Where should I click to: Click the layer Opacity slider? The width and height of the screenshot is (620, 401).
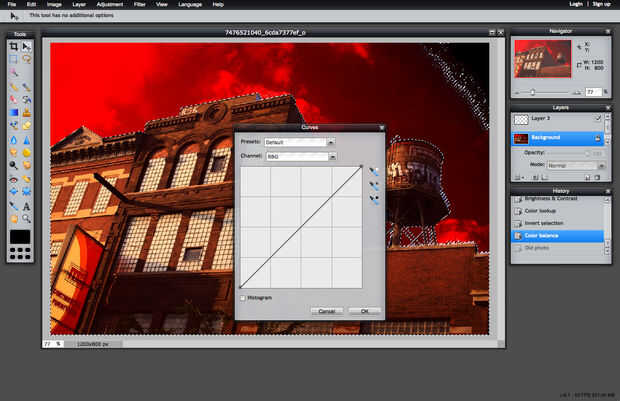coord(569,153)
